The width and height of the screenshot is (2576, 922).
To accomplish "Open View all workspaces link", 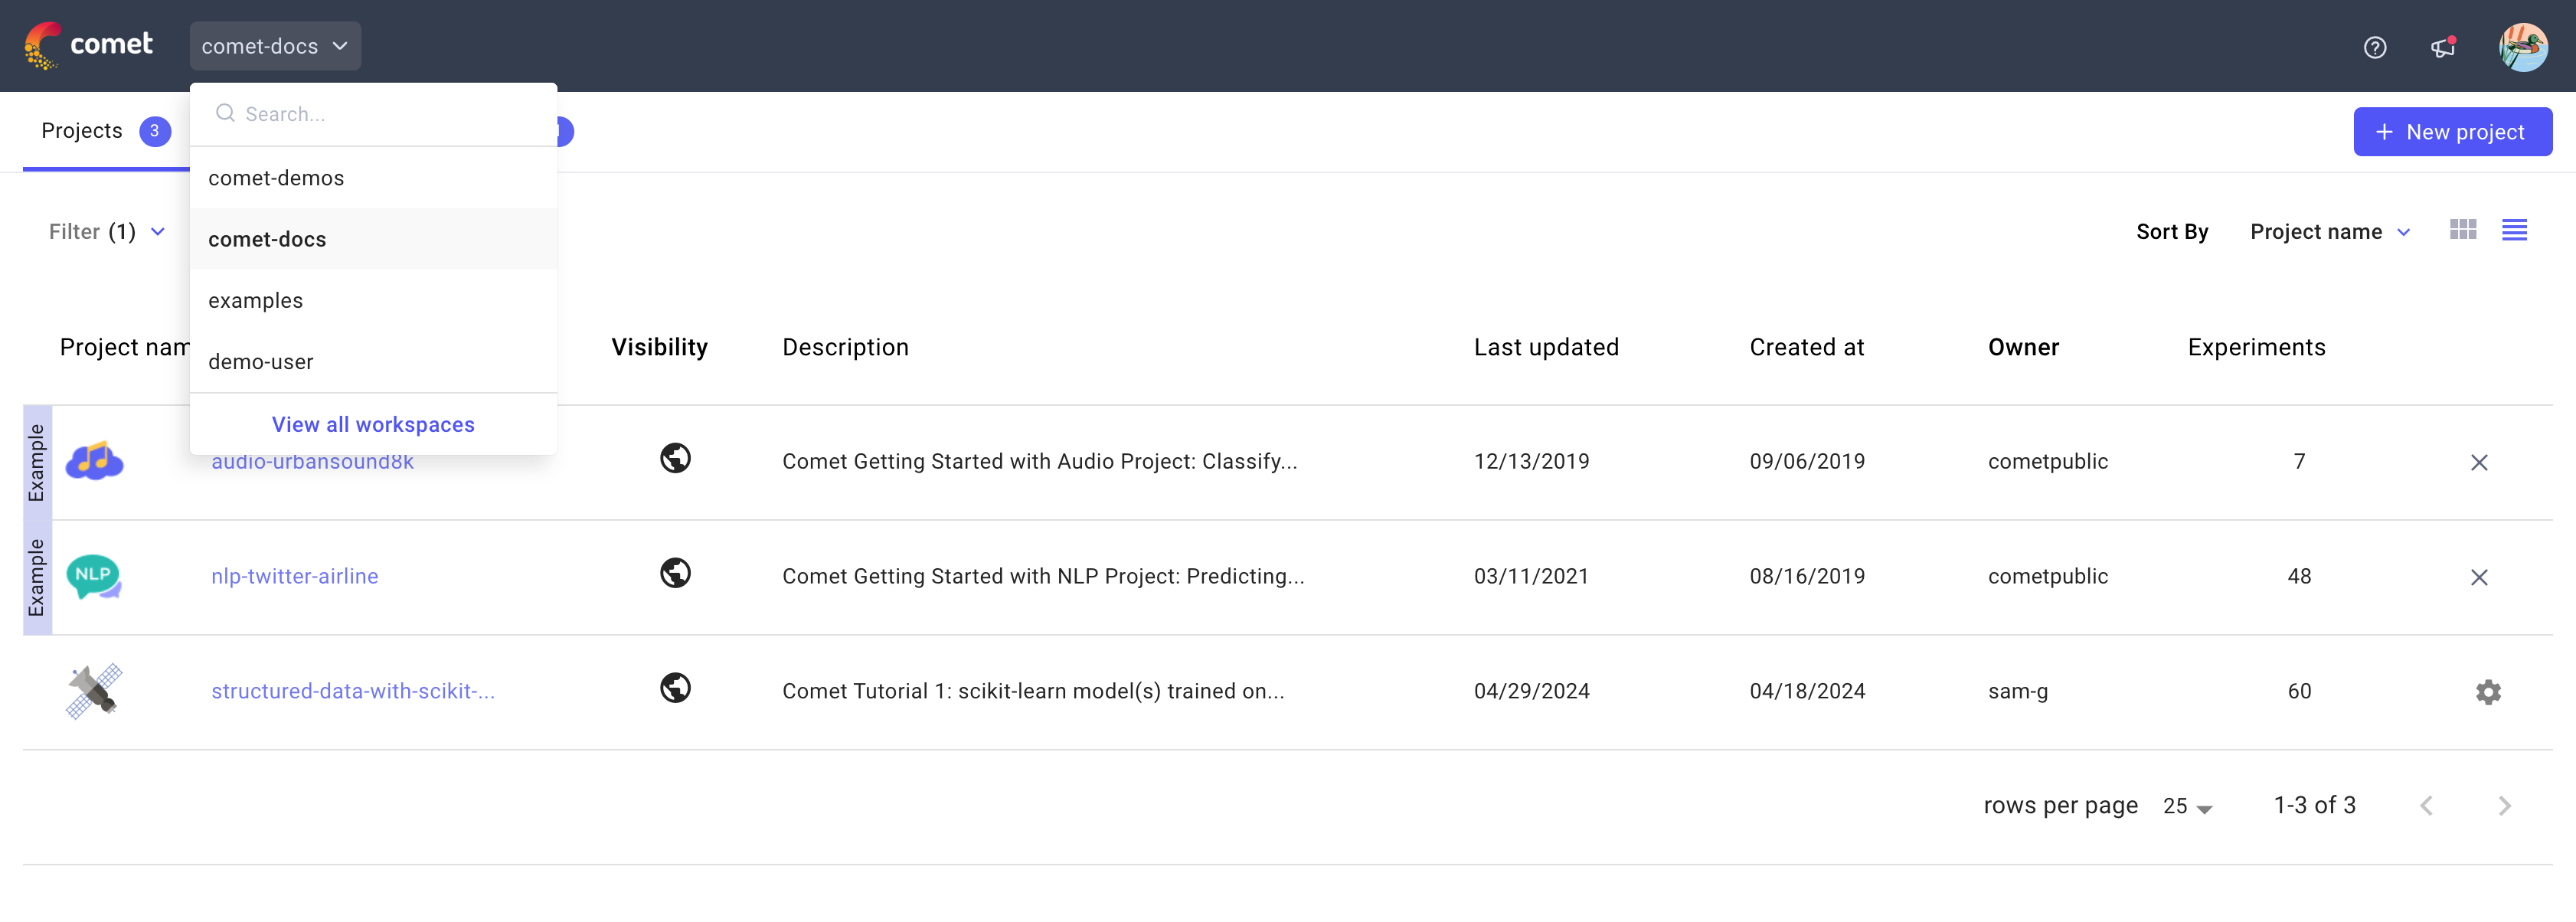I will point(372,424).
